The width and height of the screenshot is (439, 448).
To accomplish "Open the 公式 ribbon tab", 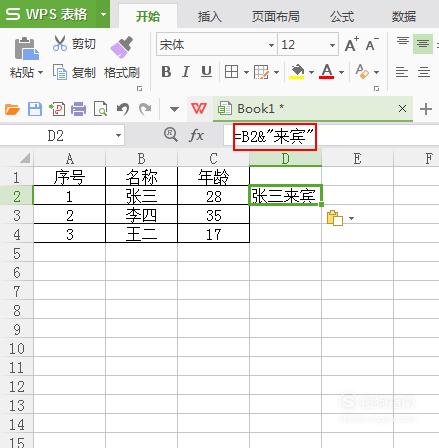I will pos(342,16).
